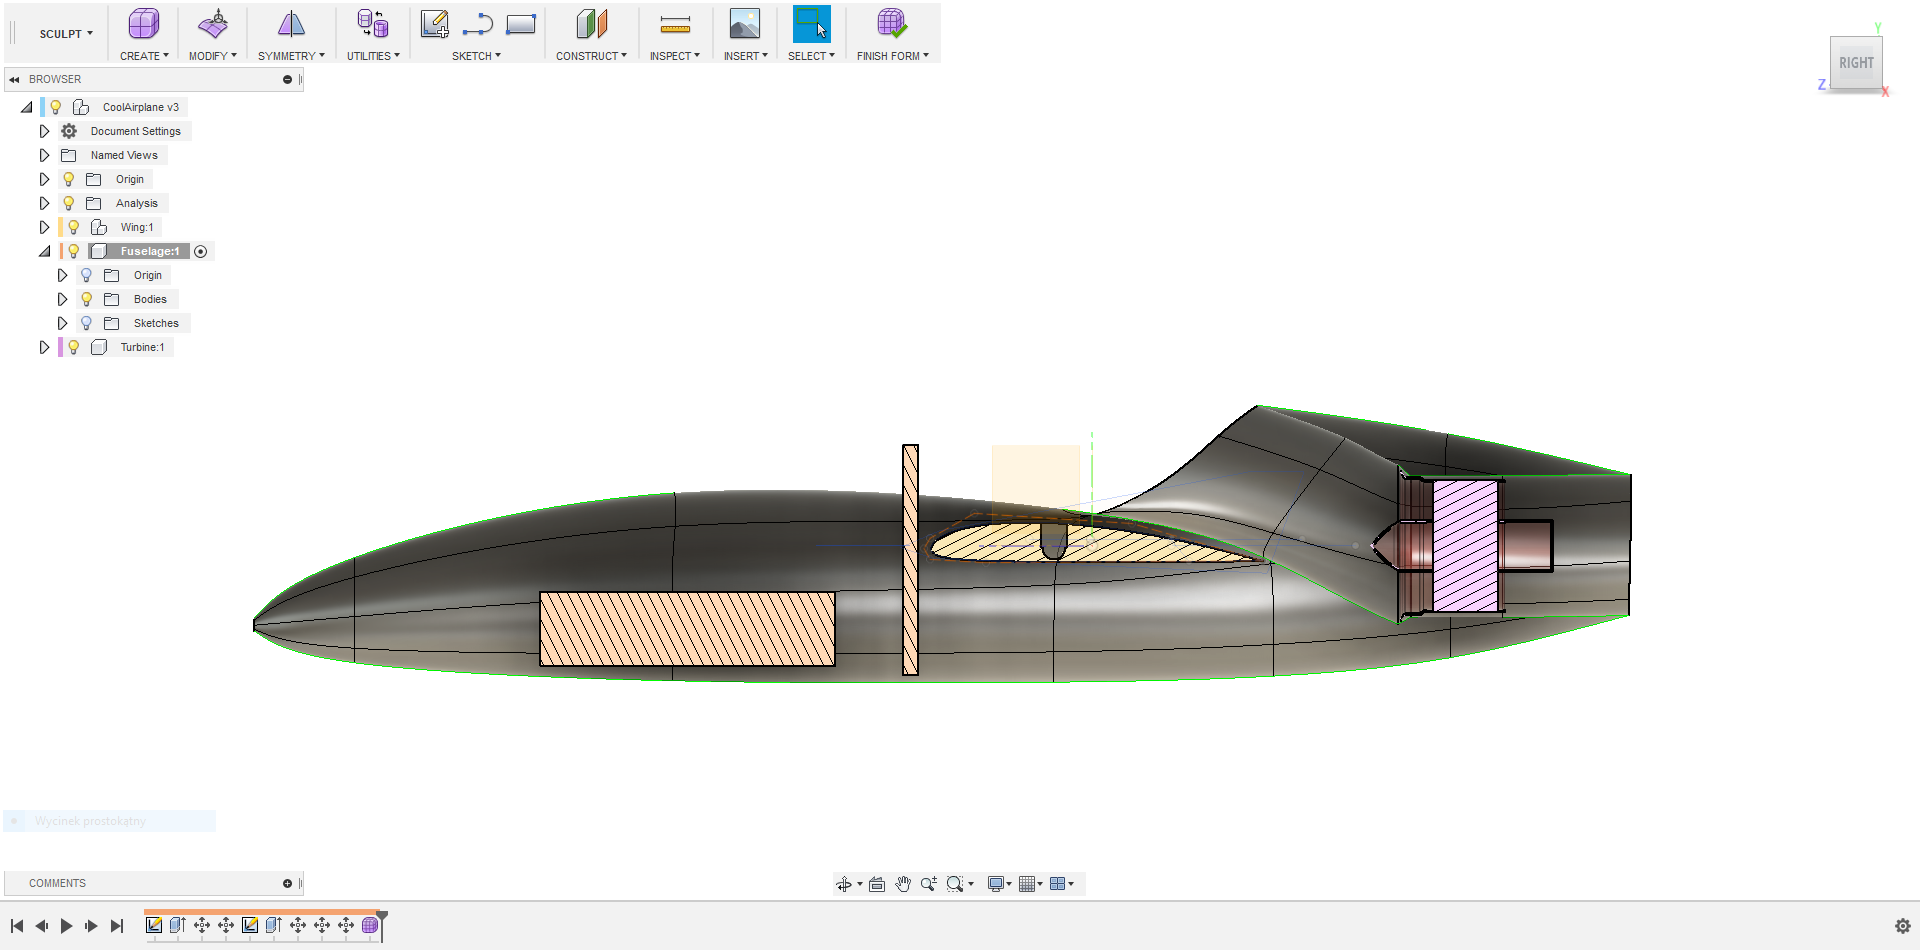The image size is (1920, 950).
Task: Activate the Select tool icon
Action: [811, 24]
